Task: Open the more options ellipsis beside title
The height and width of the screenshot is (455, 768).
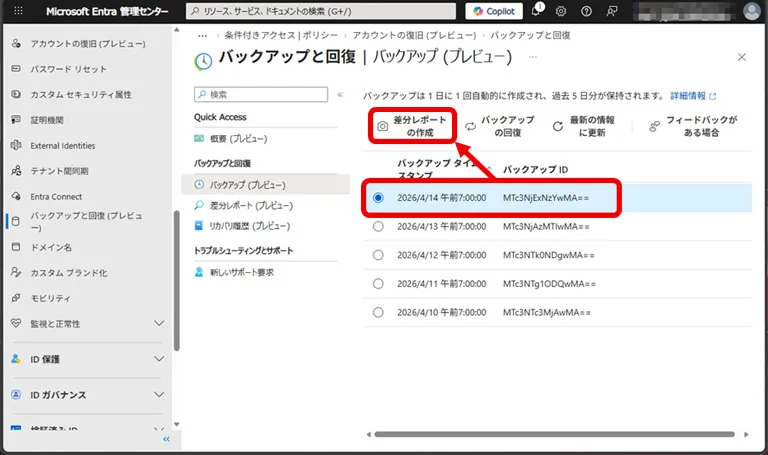Action: point(533,57)
